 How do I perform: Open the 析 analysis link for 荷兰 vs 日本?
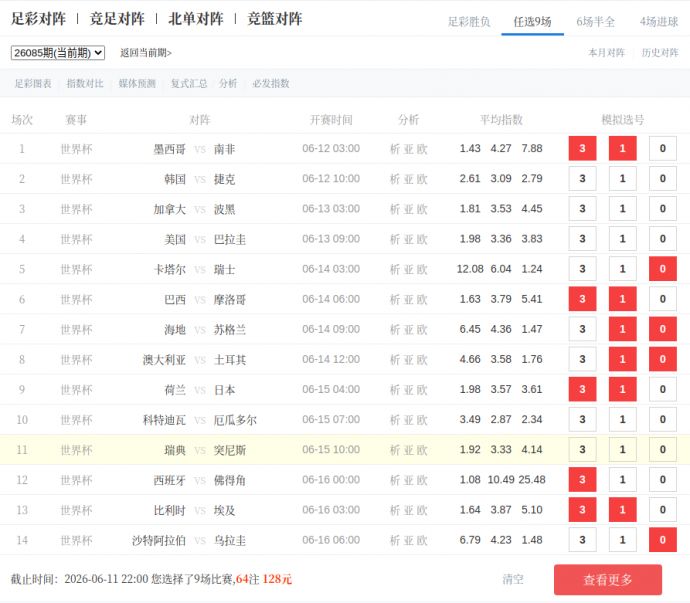pyautogui.click(x=395, y=390)
